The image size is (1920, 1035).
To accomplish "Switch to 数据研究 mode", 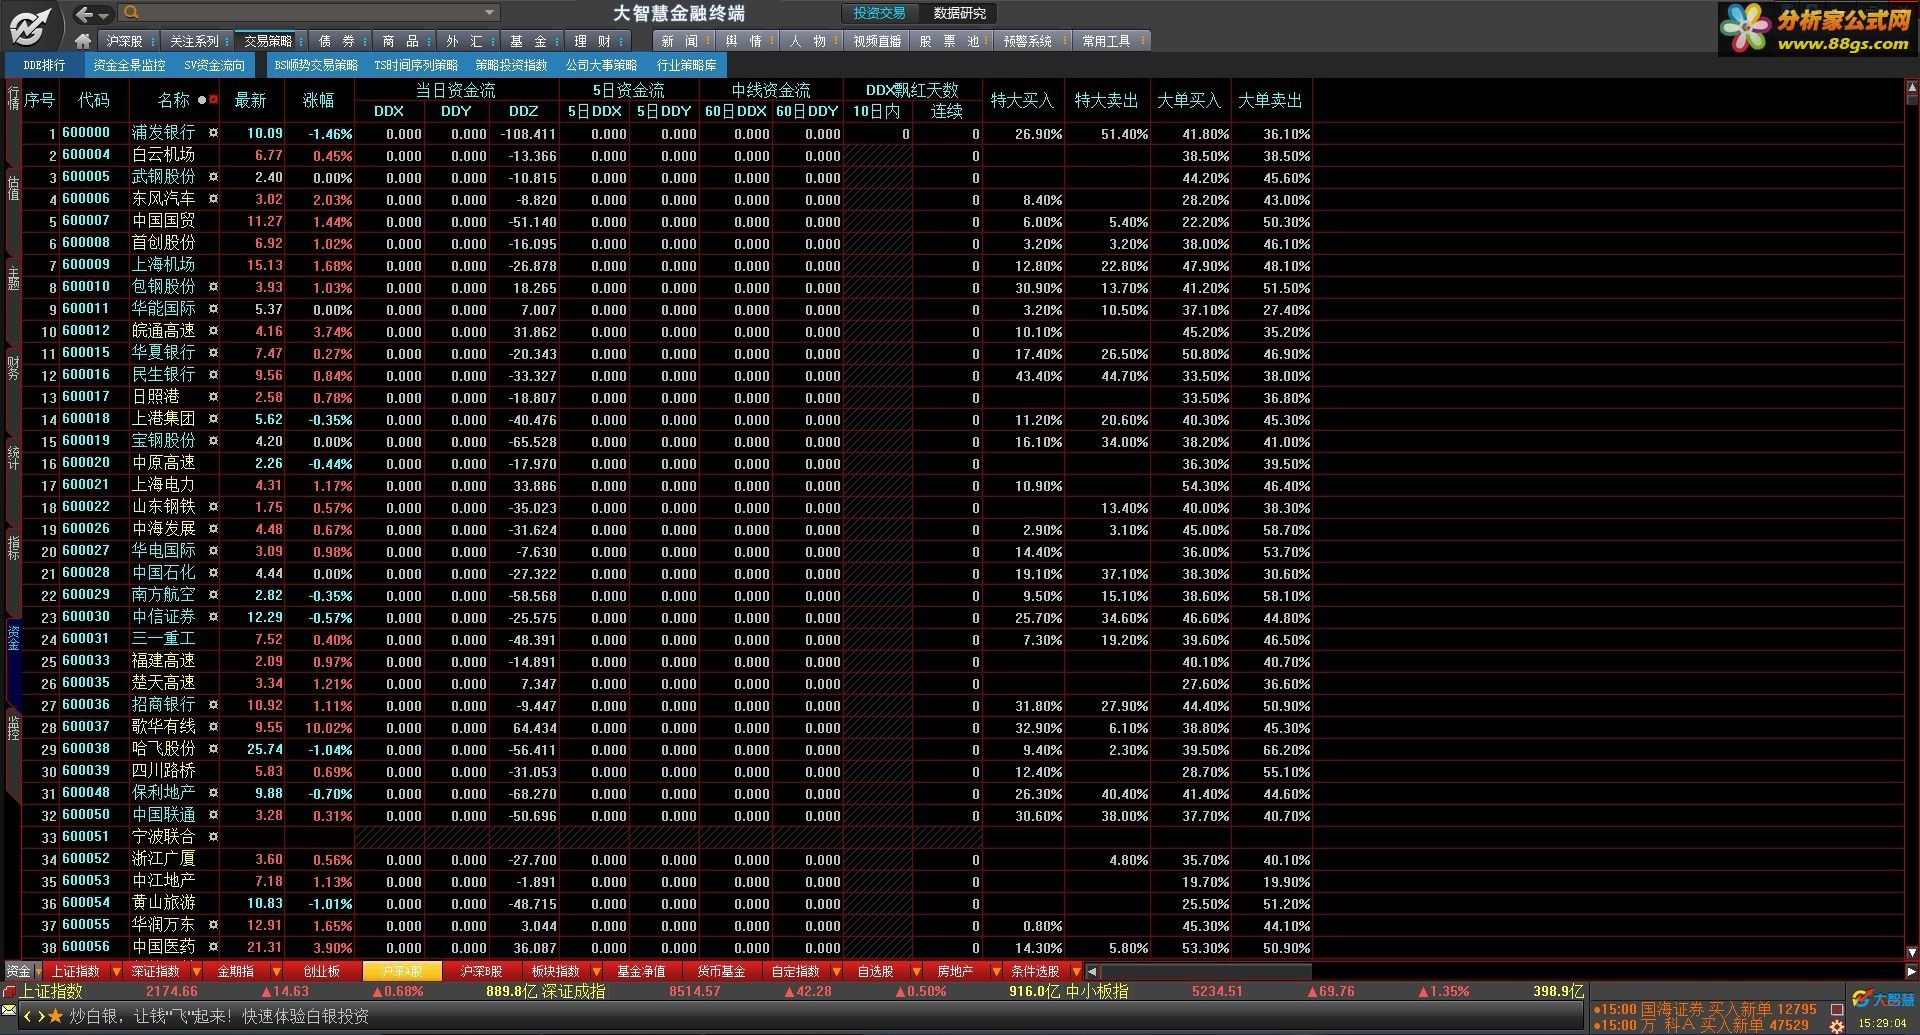I will [959, 13].
